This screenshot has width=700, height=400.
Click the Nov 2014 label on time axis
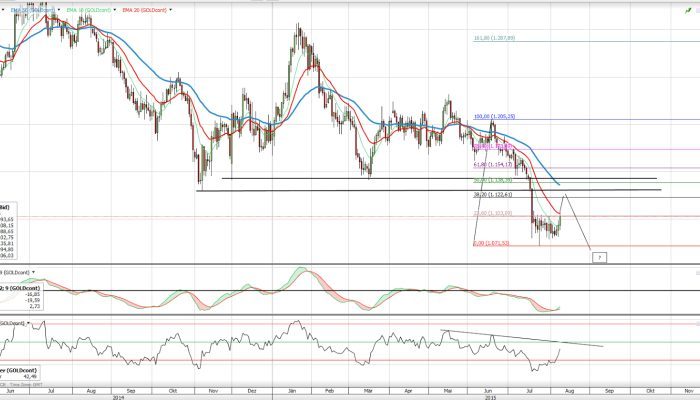point(212,391)
